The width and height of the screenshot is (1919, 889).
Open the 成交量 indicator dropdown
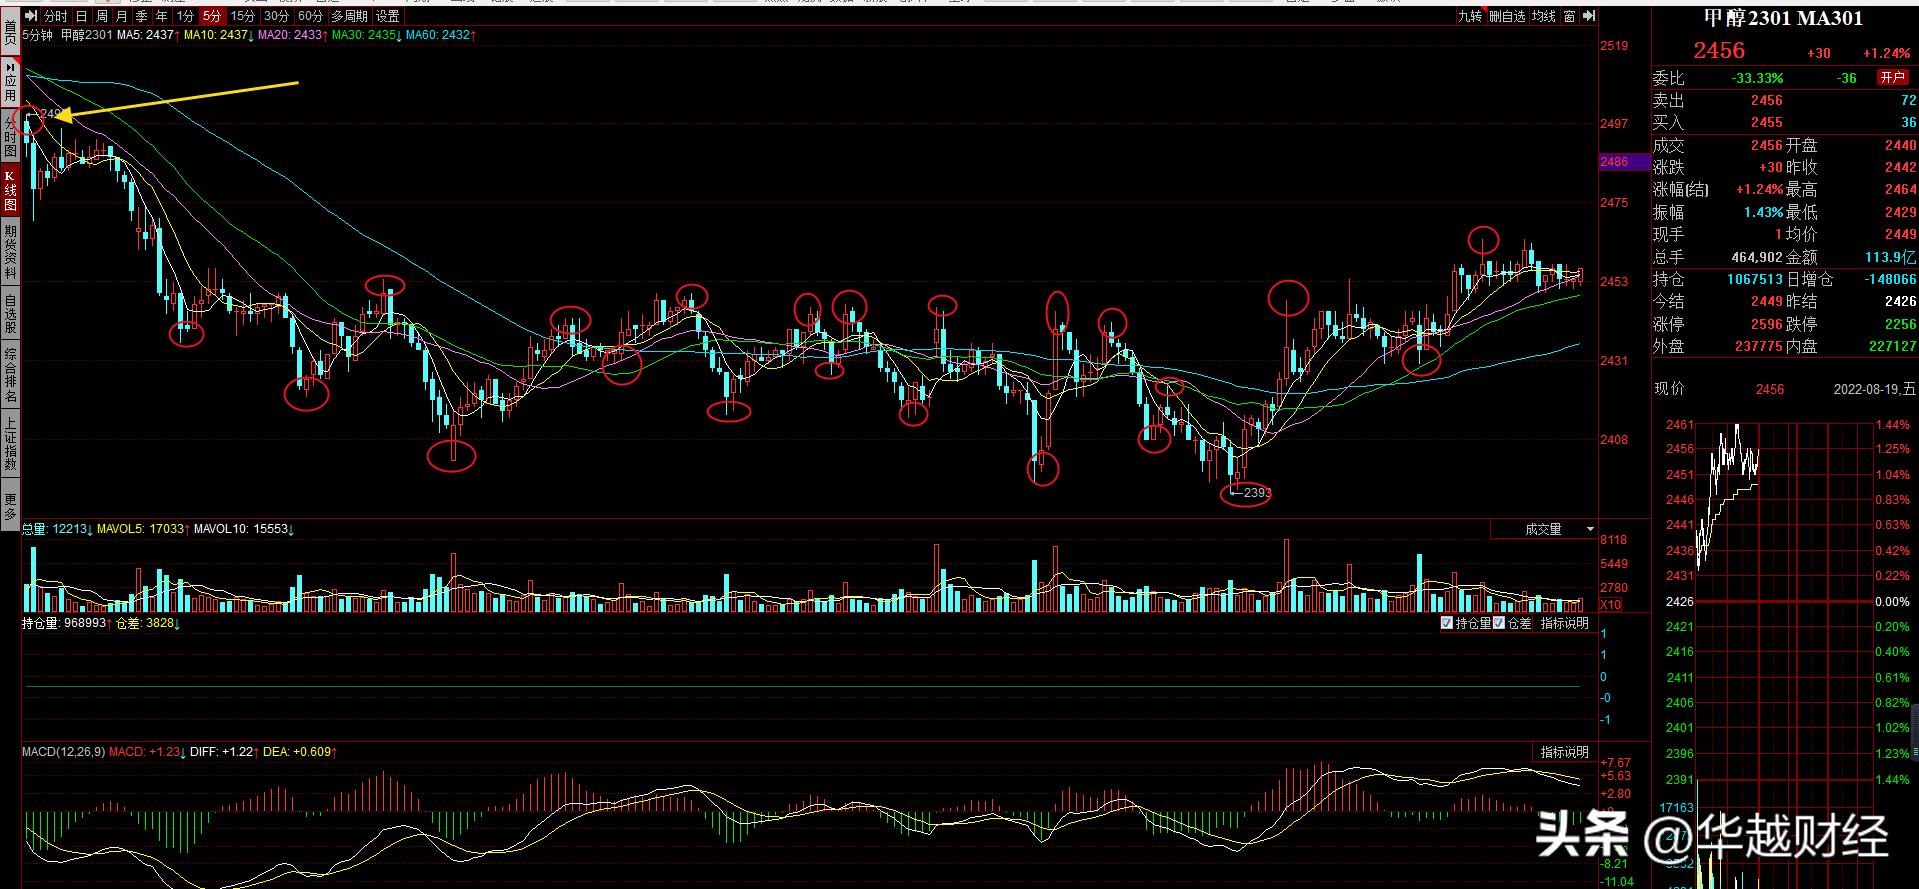[x=1544, y=529]
